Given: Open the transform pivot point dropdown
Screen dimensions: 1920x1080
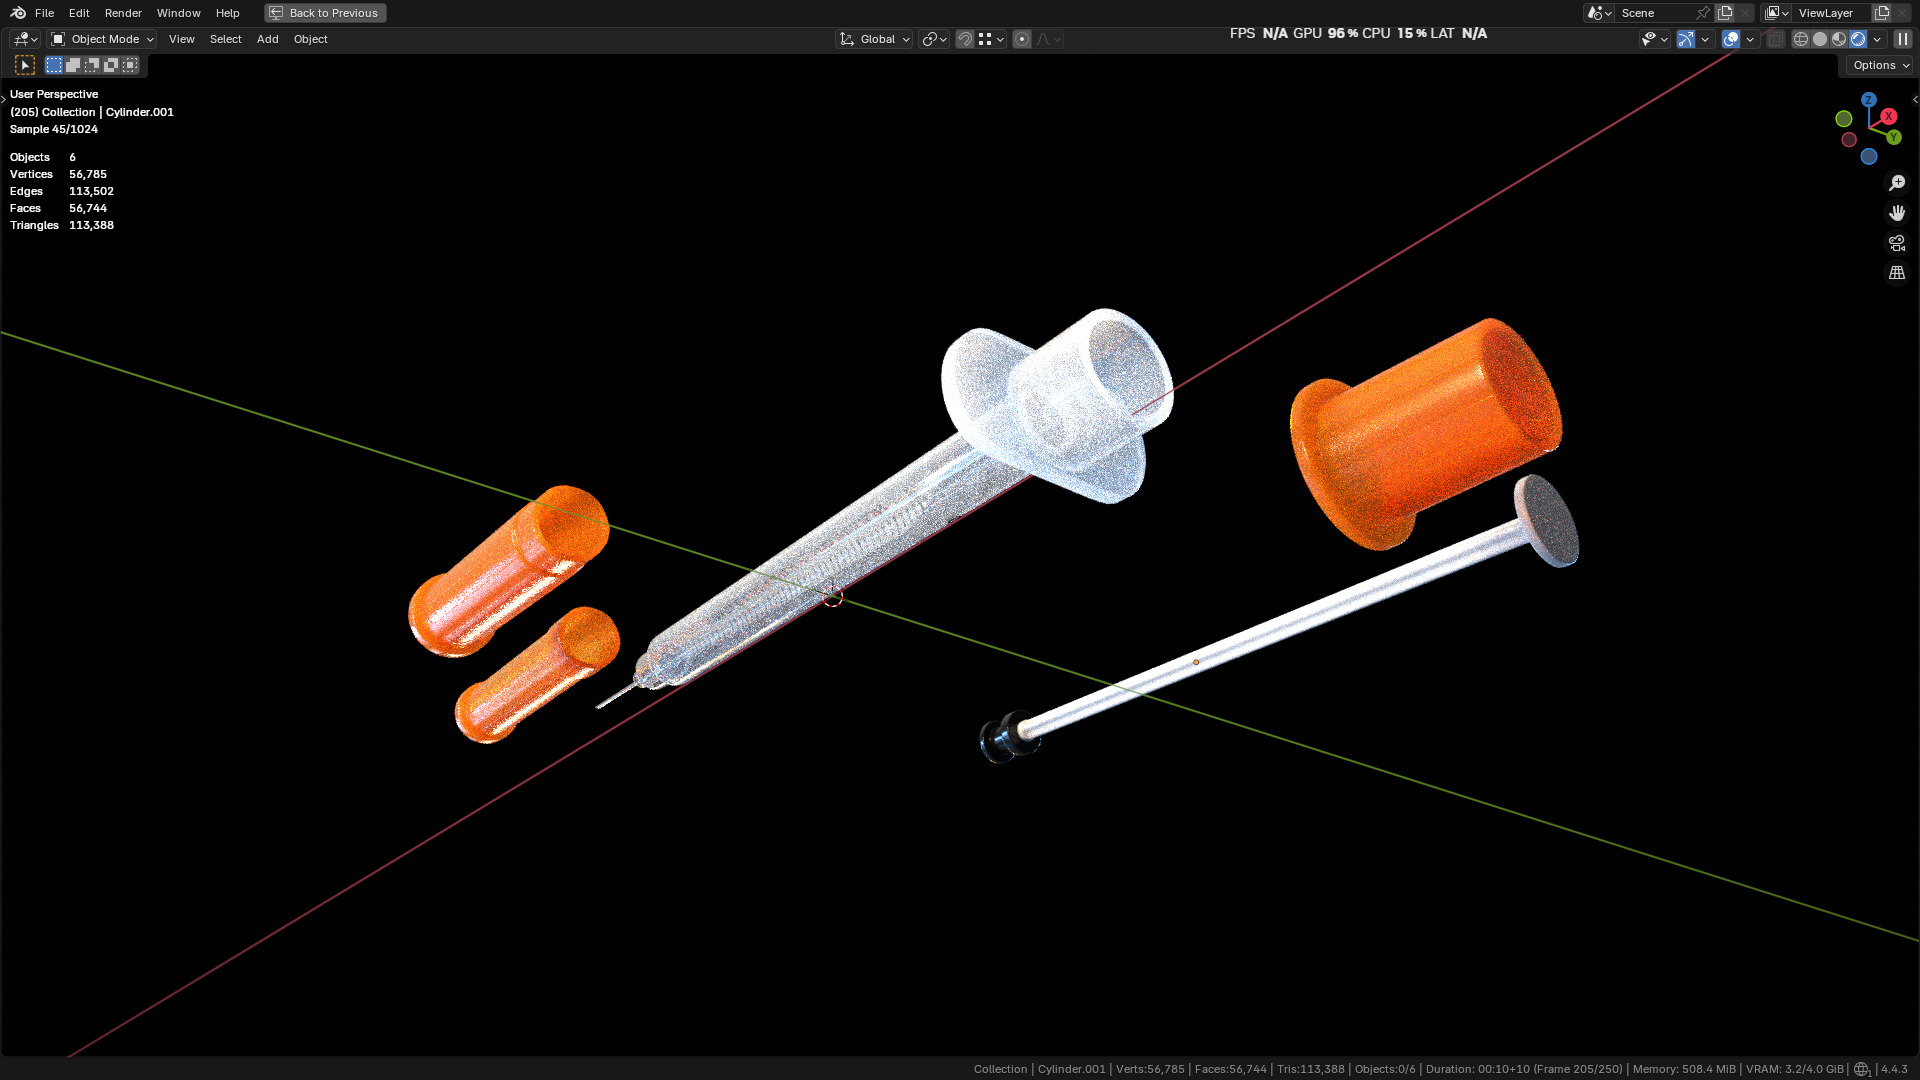Looking at the screenshot, I should (x=934, y=39).
